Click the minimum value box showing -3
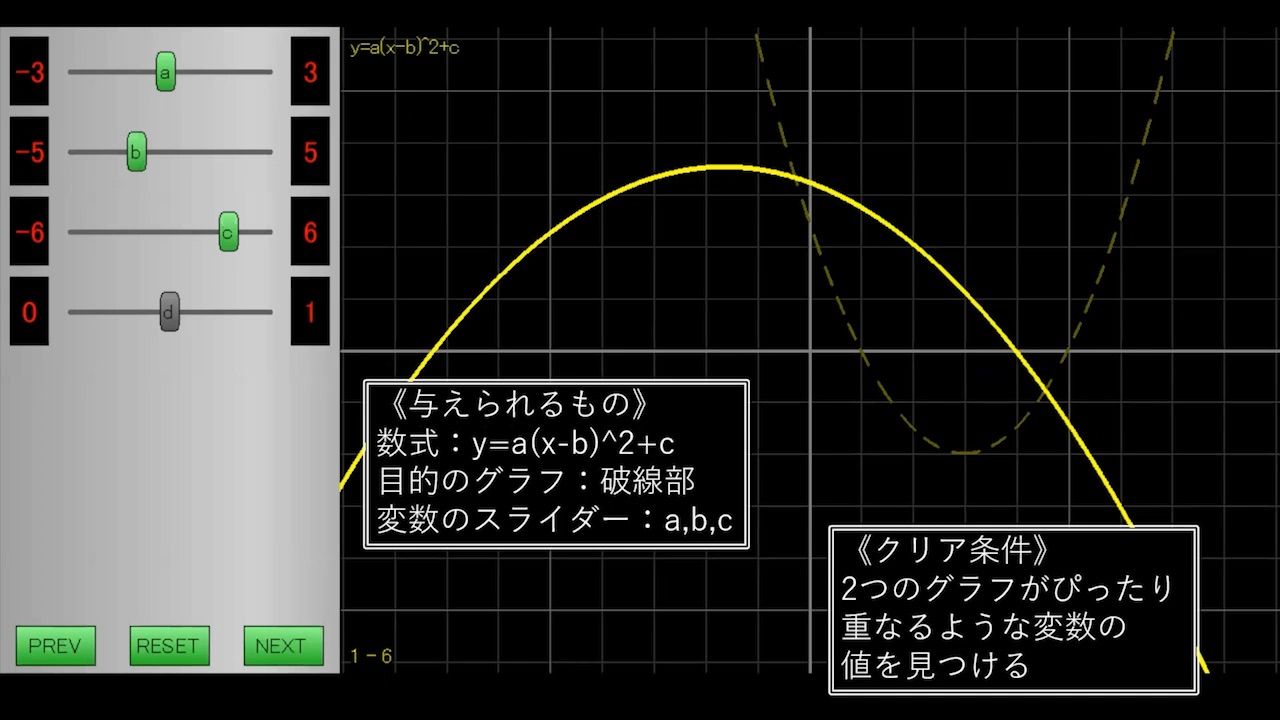 coord(29,72)
